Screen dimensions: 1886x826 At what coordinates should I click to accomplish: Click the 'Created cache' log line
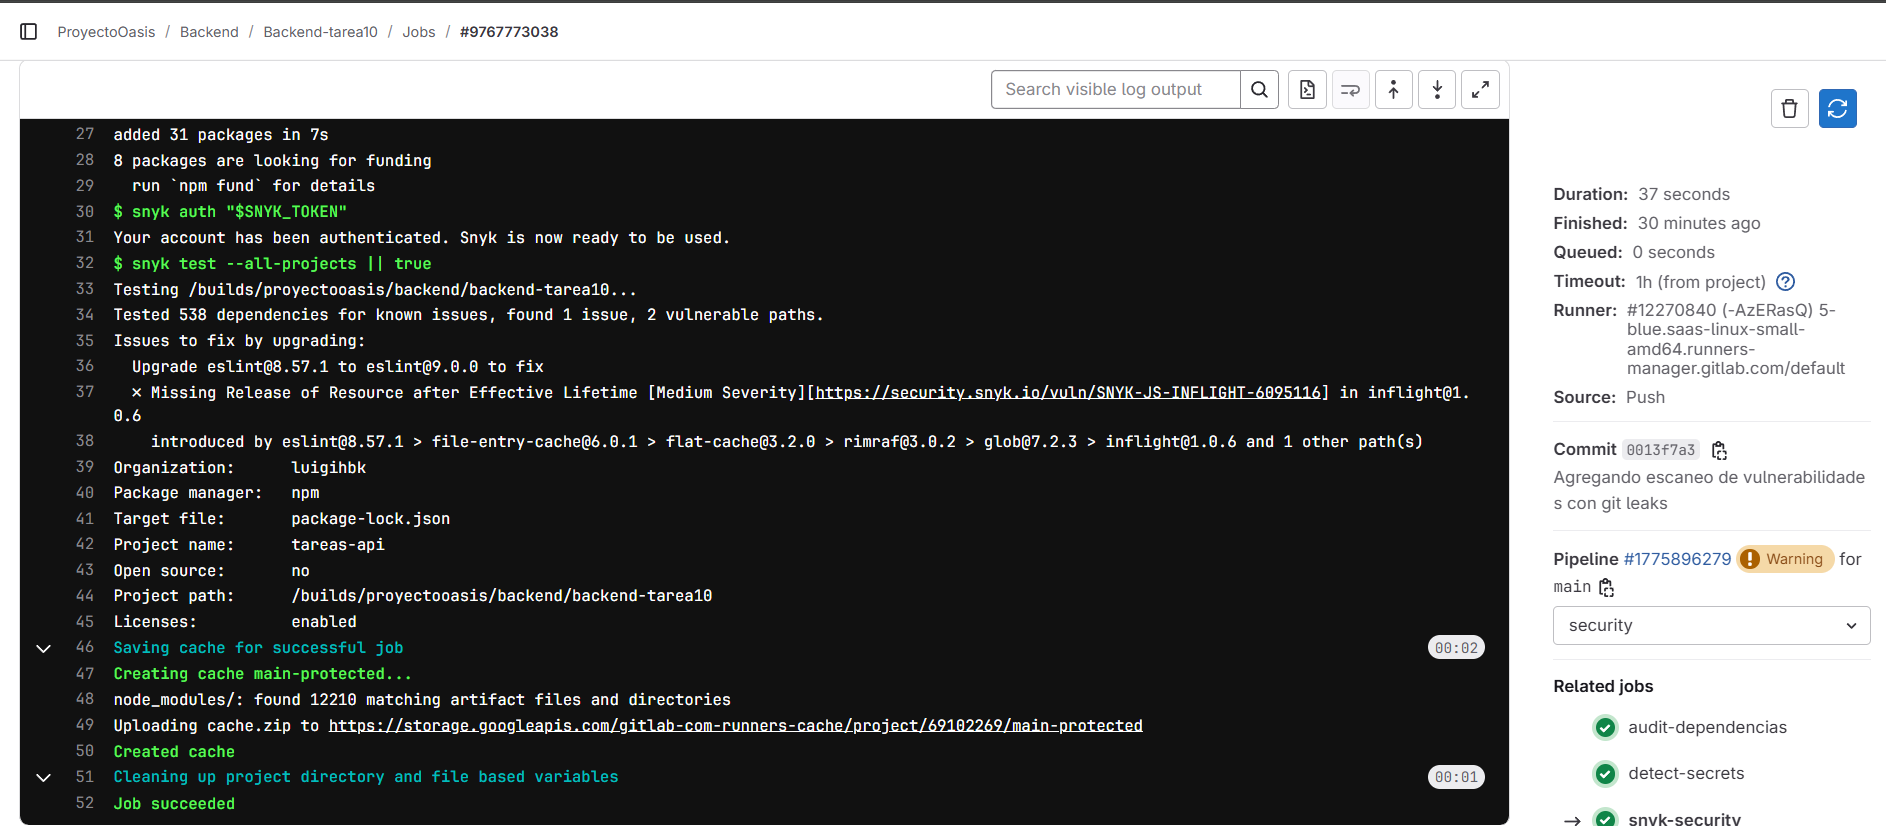(x=174, y=752)
